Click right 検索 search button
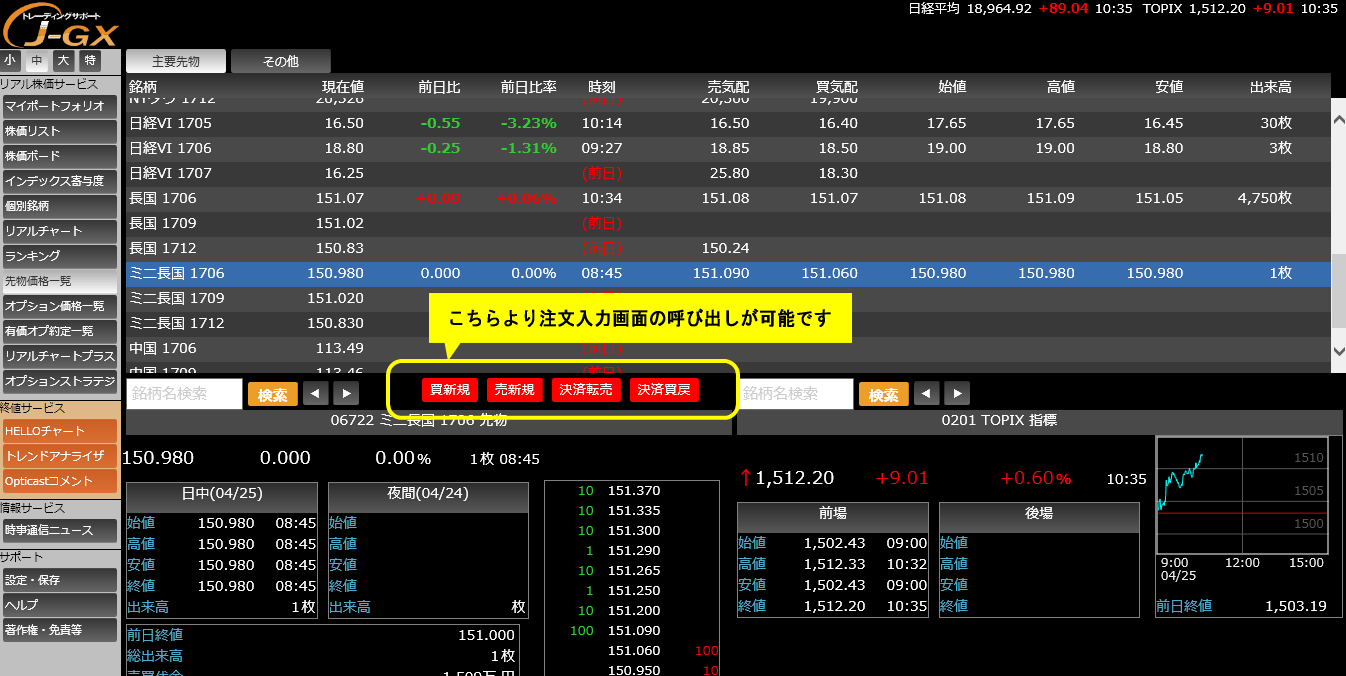The width and height of the screenshot is (1346, 676). tap(884, 395)
